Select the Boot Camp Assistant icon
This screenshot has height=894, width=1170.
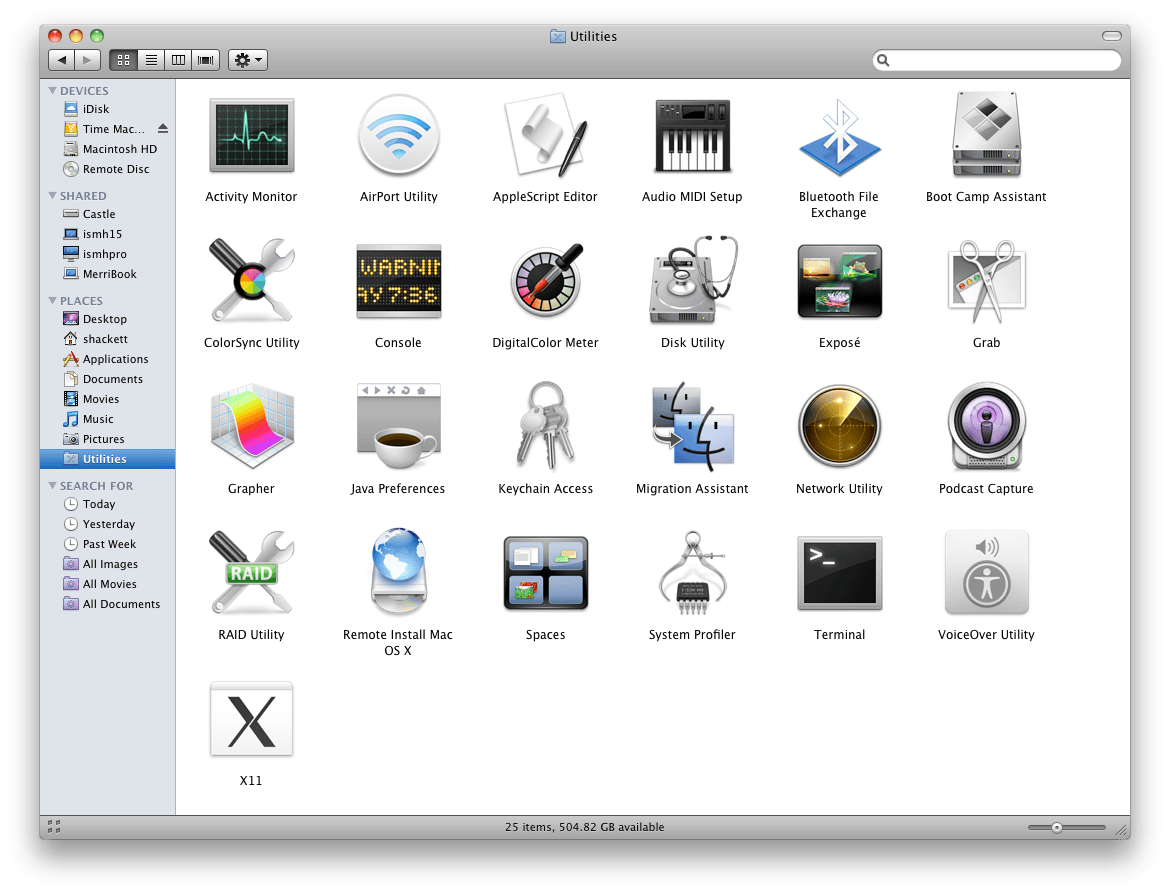(986, 134)
